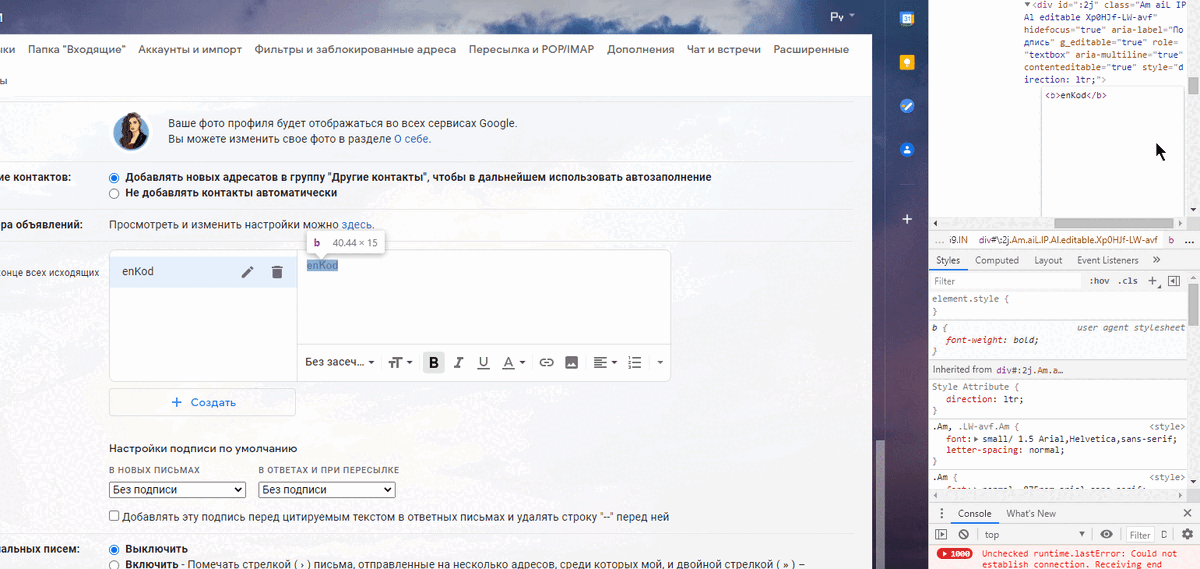Open Google Calendar in the side panel
1200x569 pixels.
click(907, 18)
